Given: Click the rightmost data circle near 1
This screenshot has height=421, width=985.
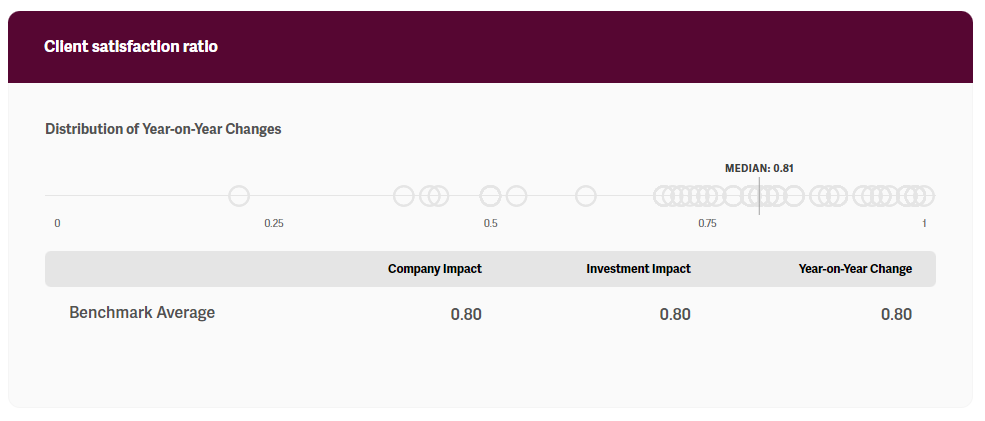Looking at the screenshot, I should click(x=924, y=196).
